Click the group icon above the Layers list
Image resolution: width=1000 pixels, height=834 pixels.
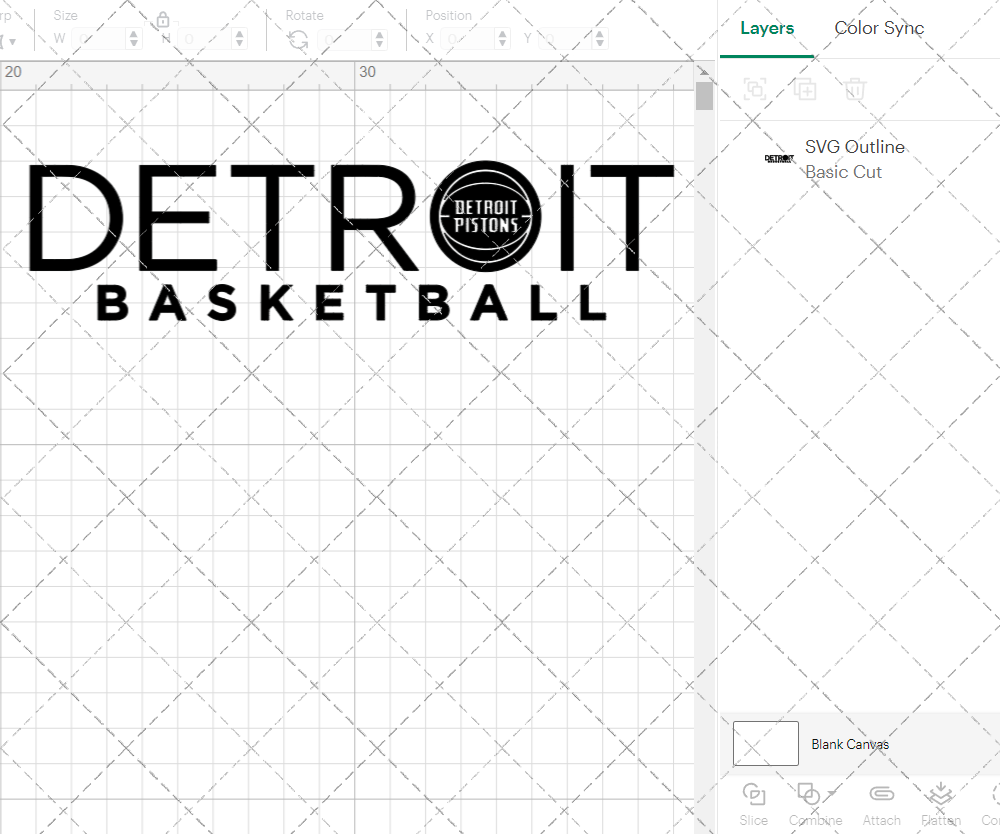[x=755, y=89]
